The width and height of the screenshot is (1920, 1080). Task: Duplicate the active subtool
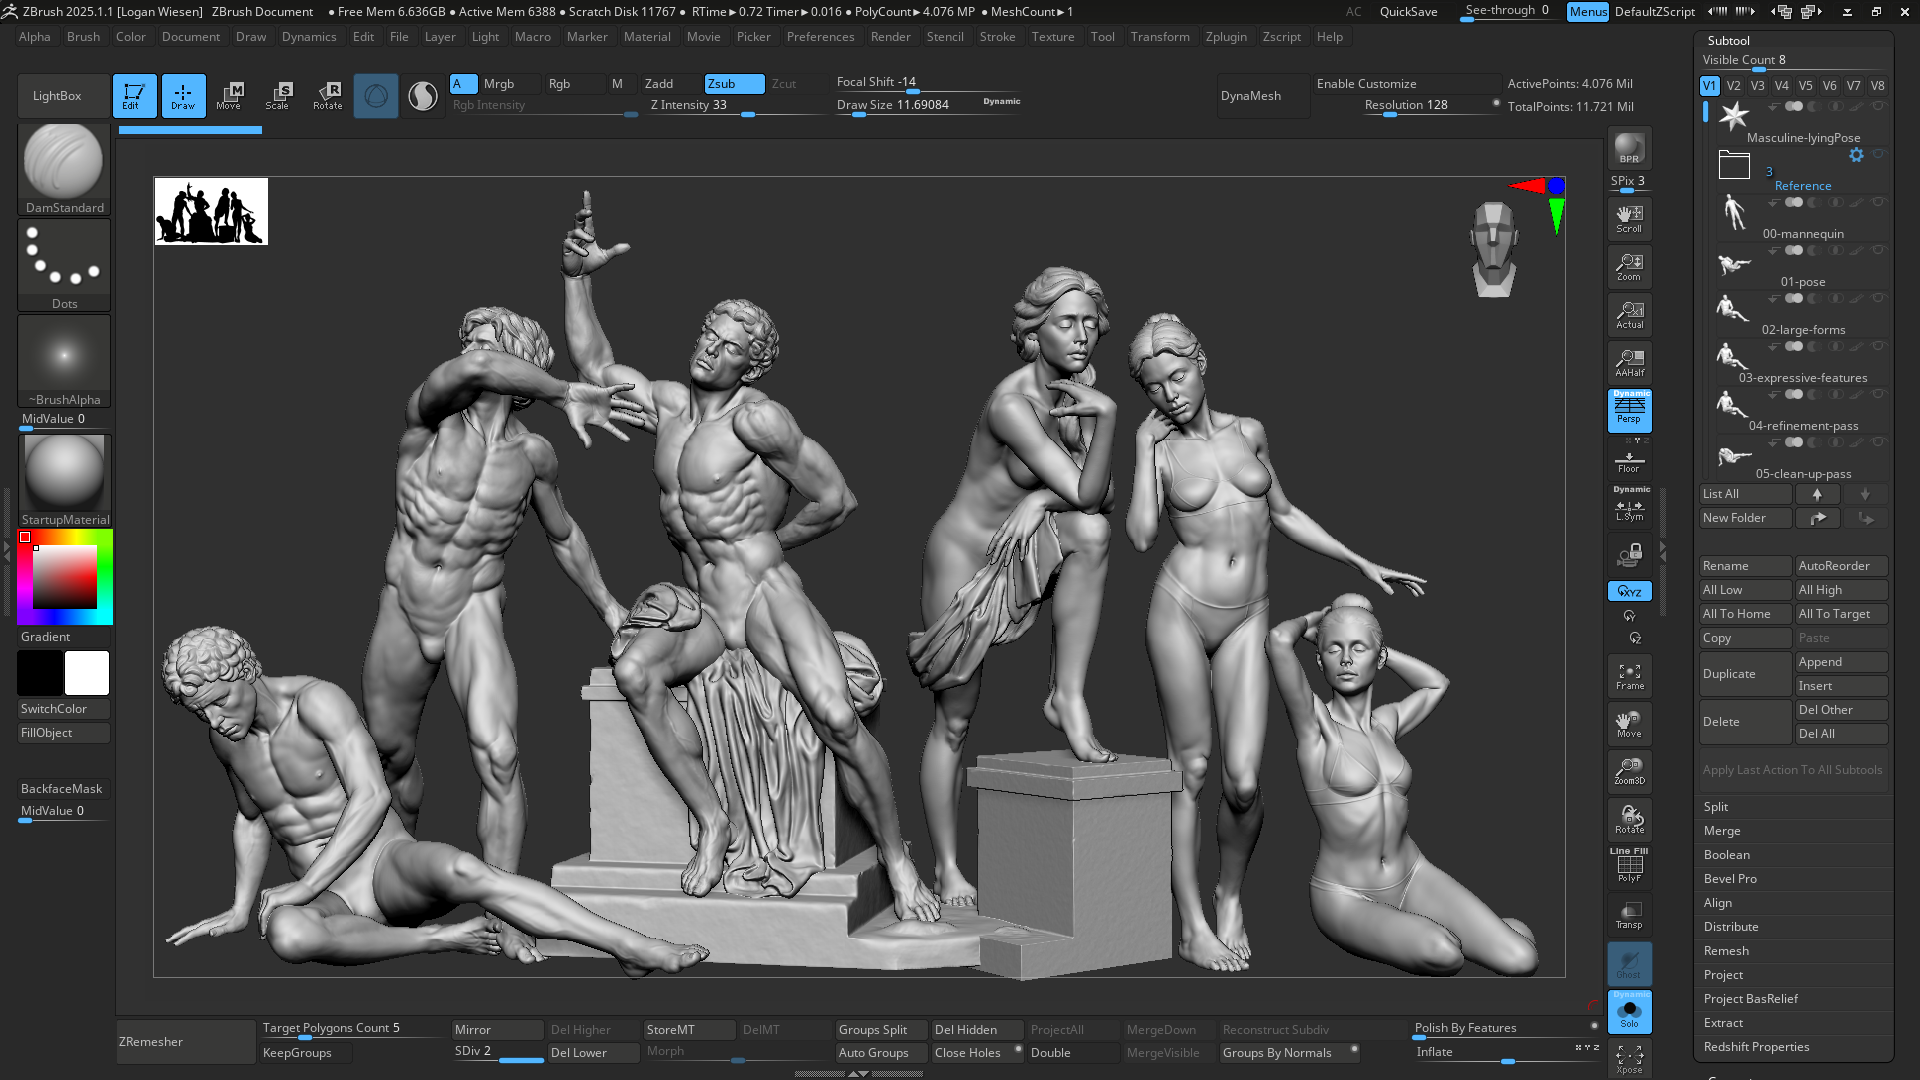[1745, 674]
